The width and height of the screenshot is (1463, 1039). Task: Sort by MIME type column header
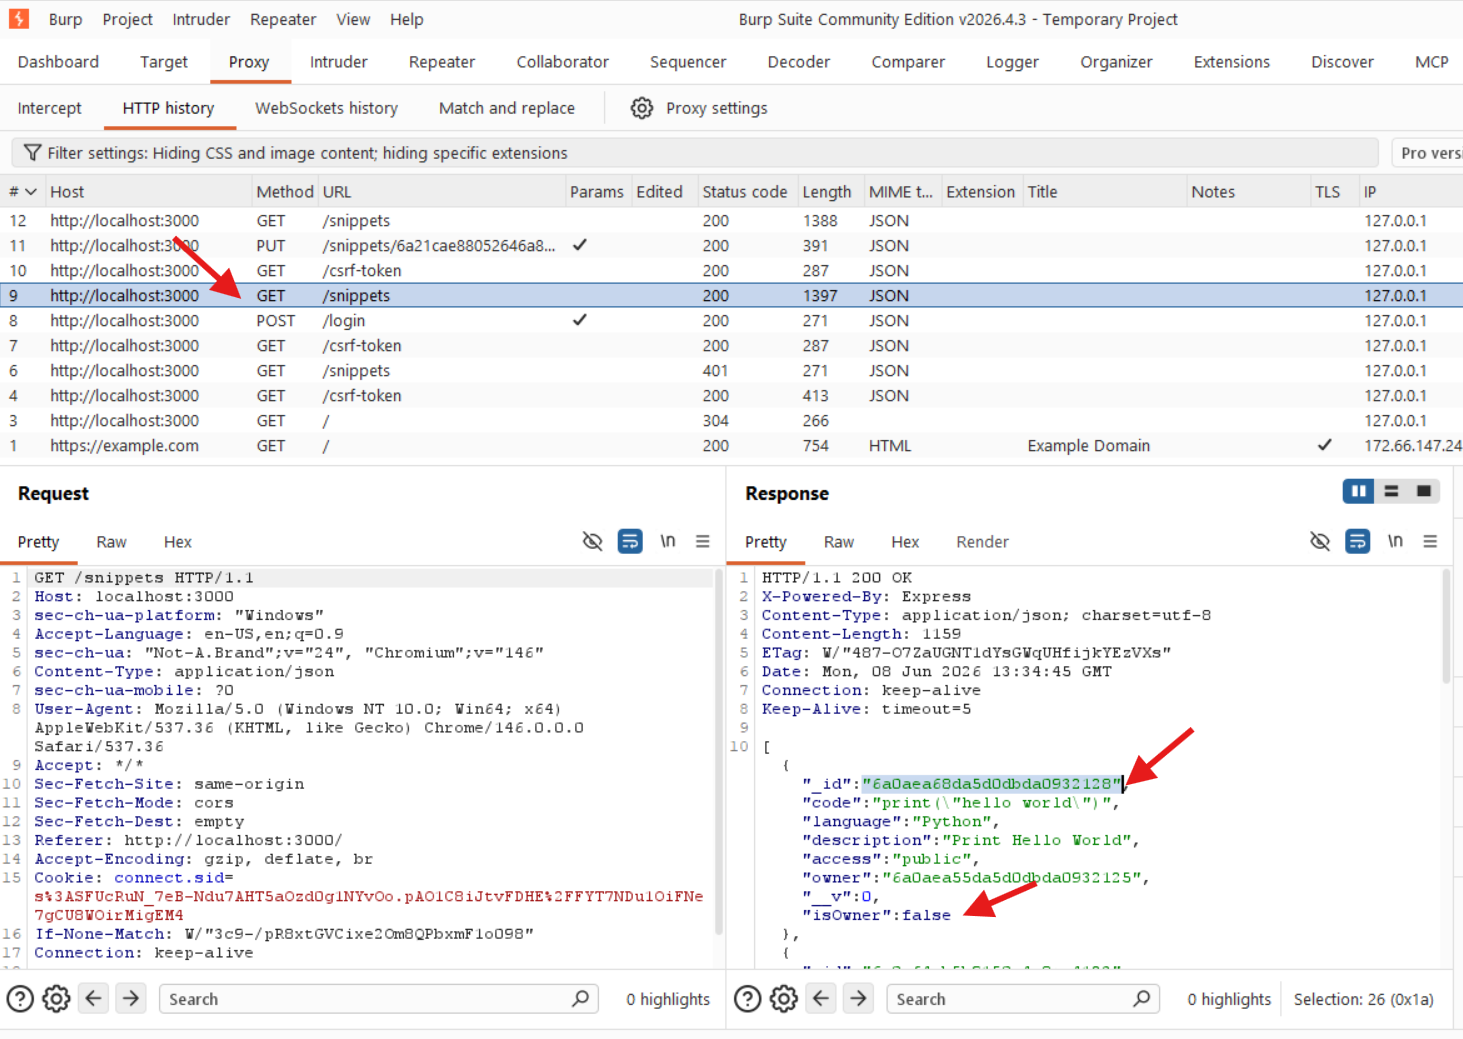tap(901, 192)
